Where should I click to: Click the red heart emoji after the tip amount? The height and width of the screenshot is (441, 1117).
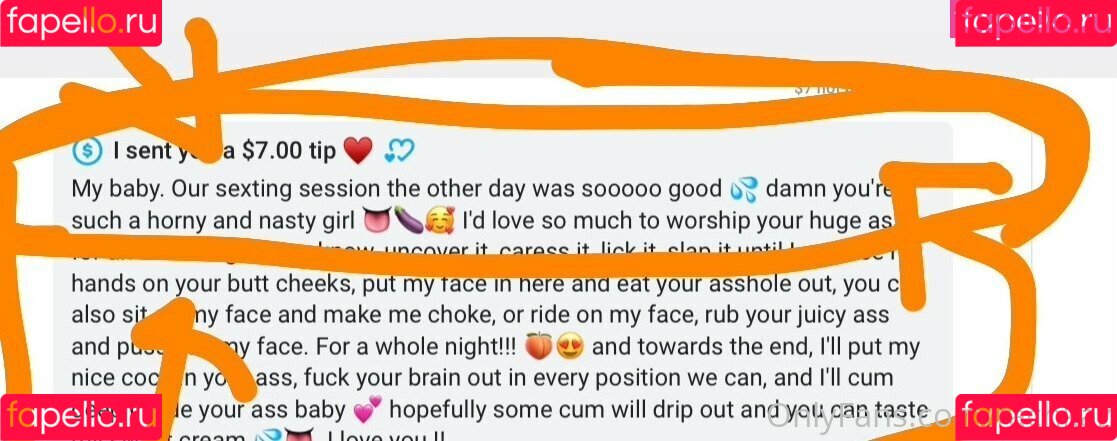pos(358,150)
